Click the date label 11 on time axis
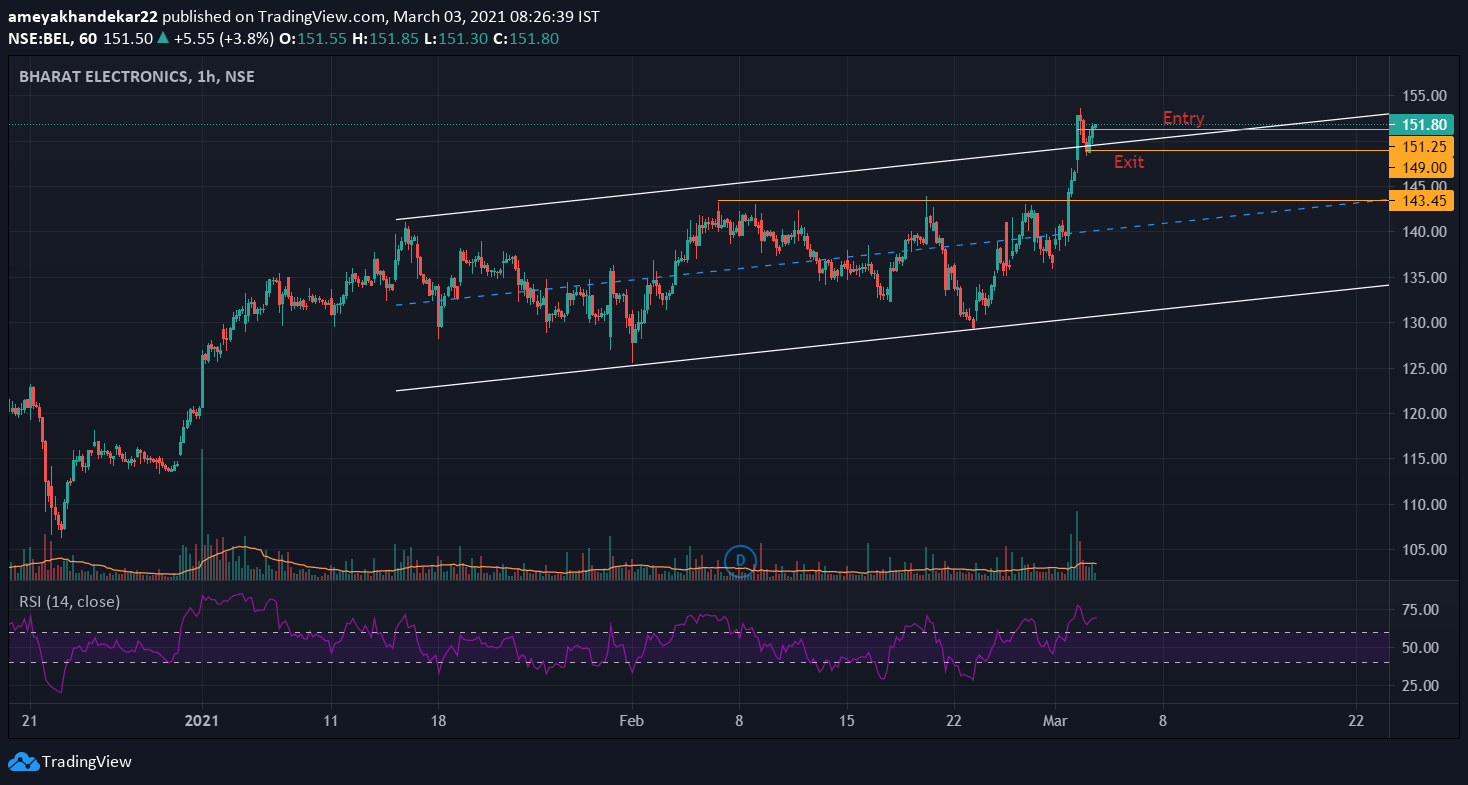The height and width of the screenshot is (785, 1468). coord(331,720)
